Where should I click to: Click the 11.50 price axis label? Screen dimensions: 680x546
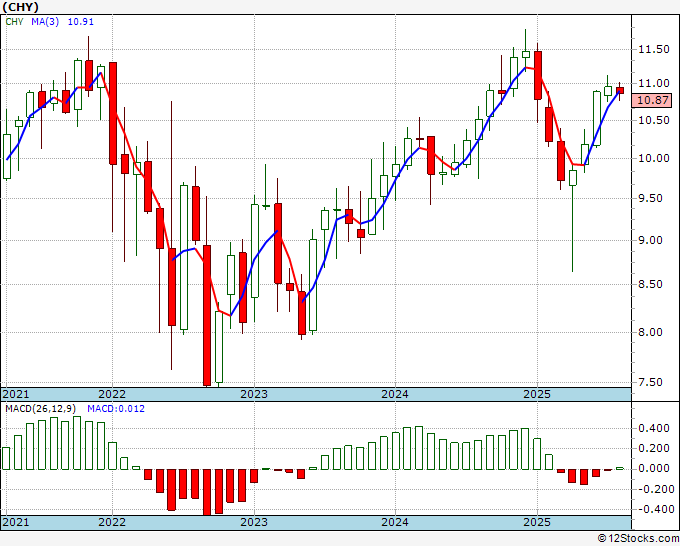click(x=654, y=49)
